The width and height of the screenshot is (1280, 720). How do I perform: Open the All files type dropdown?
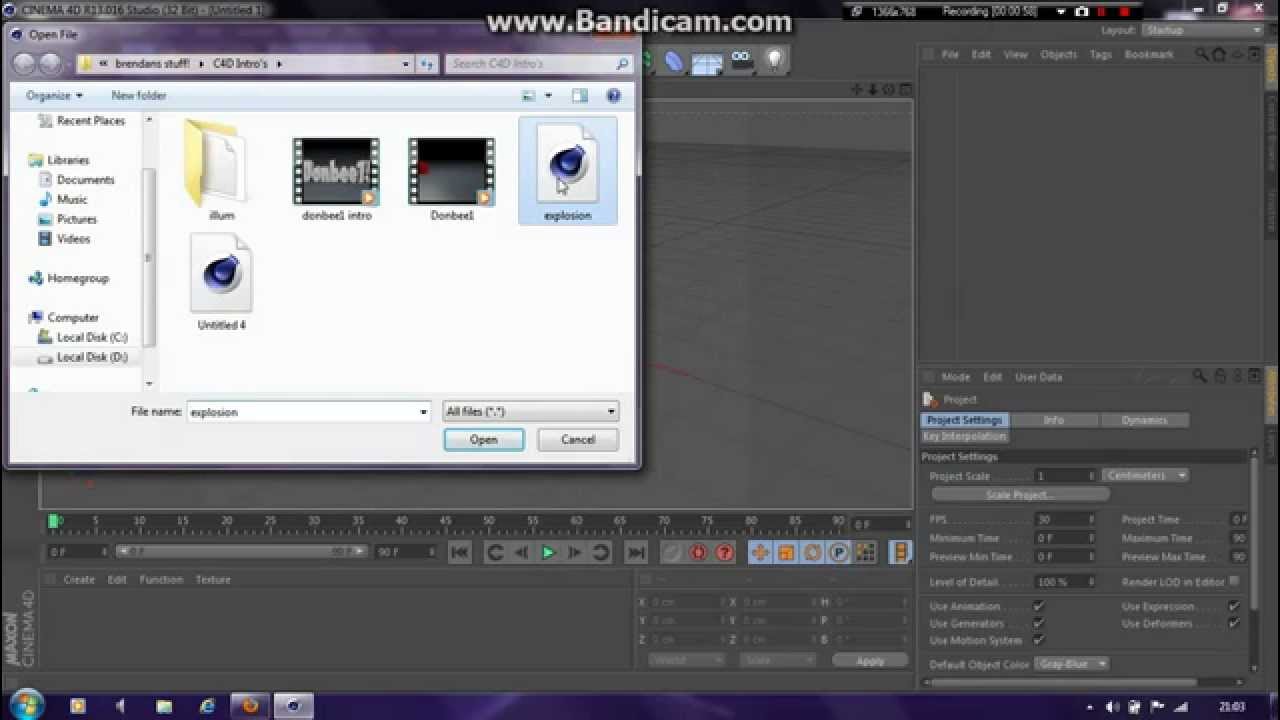(530, 412)
